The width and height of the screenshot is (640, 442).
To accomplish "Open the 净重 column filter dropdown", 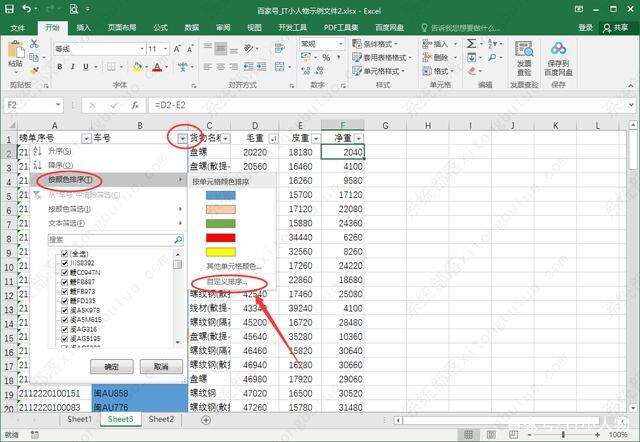I will [358, 138].
